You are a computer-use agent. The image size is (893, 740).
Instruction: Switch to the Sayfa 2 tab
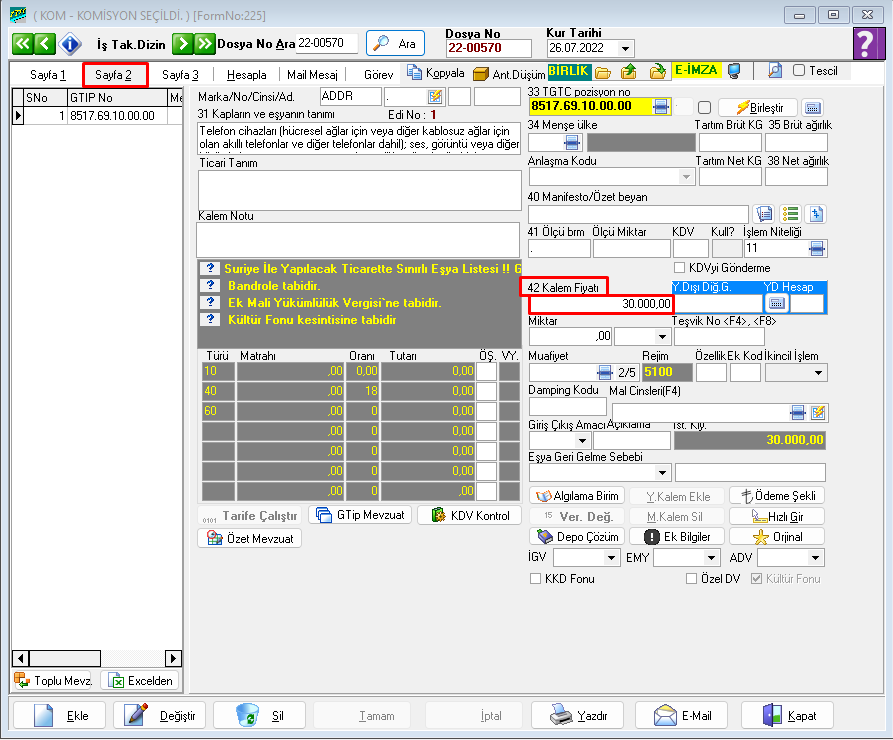113,75
